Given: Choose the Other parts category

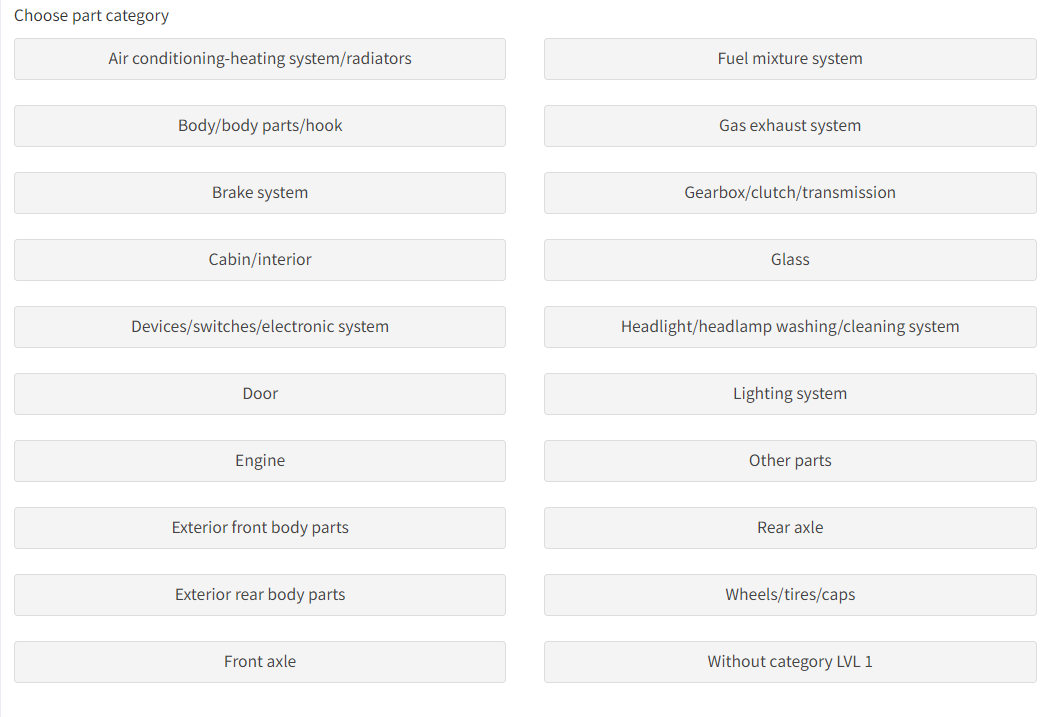Looking at the screenshot, I should [x=790, y=461].
